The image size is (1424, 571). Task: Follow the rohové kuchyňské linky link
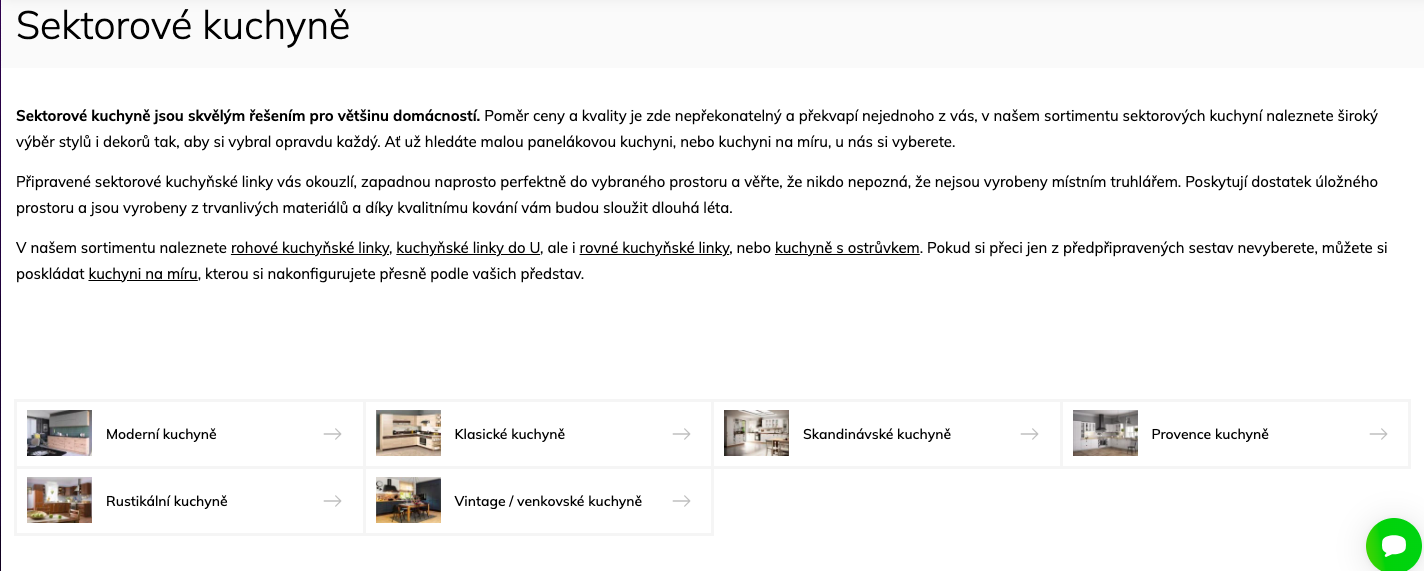coord(309,248)
